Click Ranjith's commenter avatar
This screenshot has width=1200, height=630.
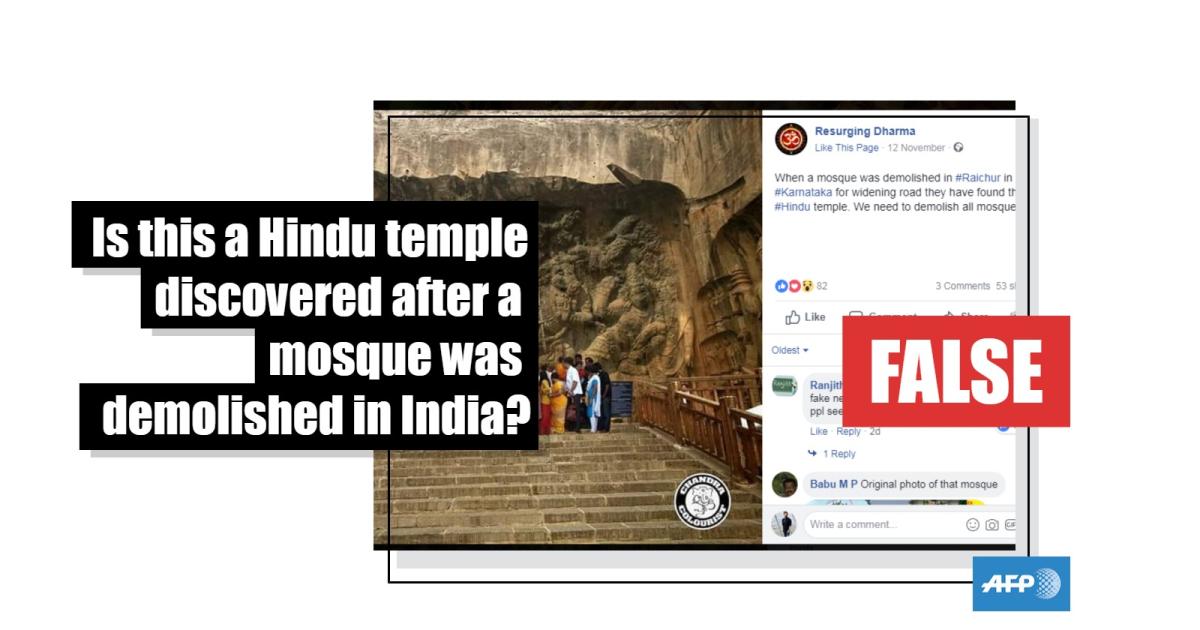tap(786, 387)
